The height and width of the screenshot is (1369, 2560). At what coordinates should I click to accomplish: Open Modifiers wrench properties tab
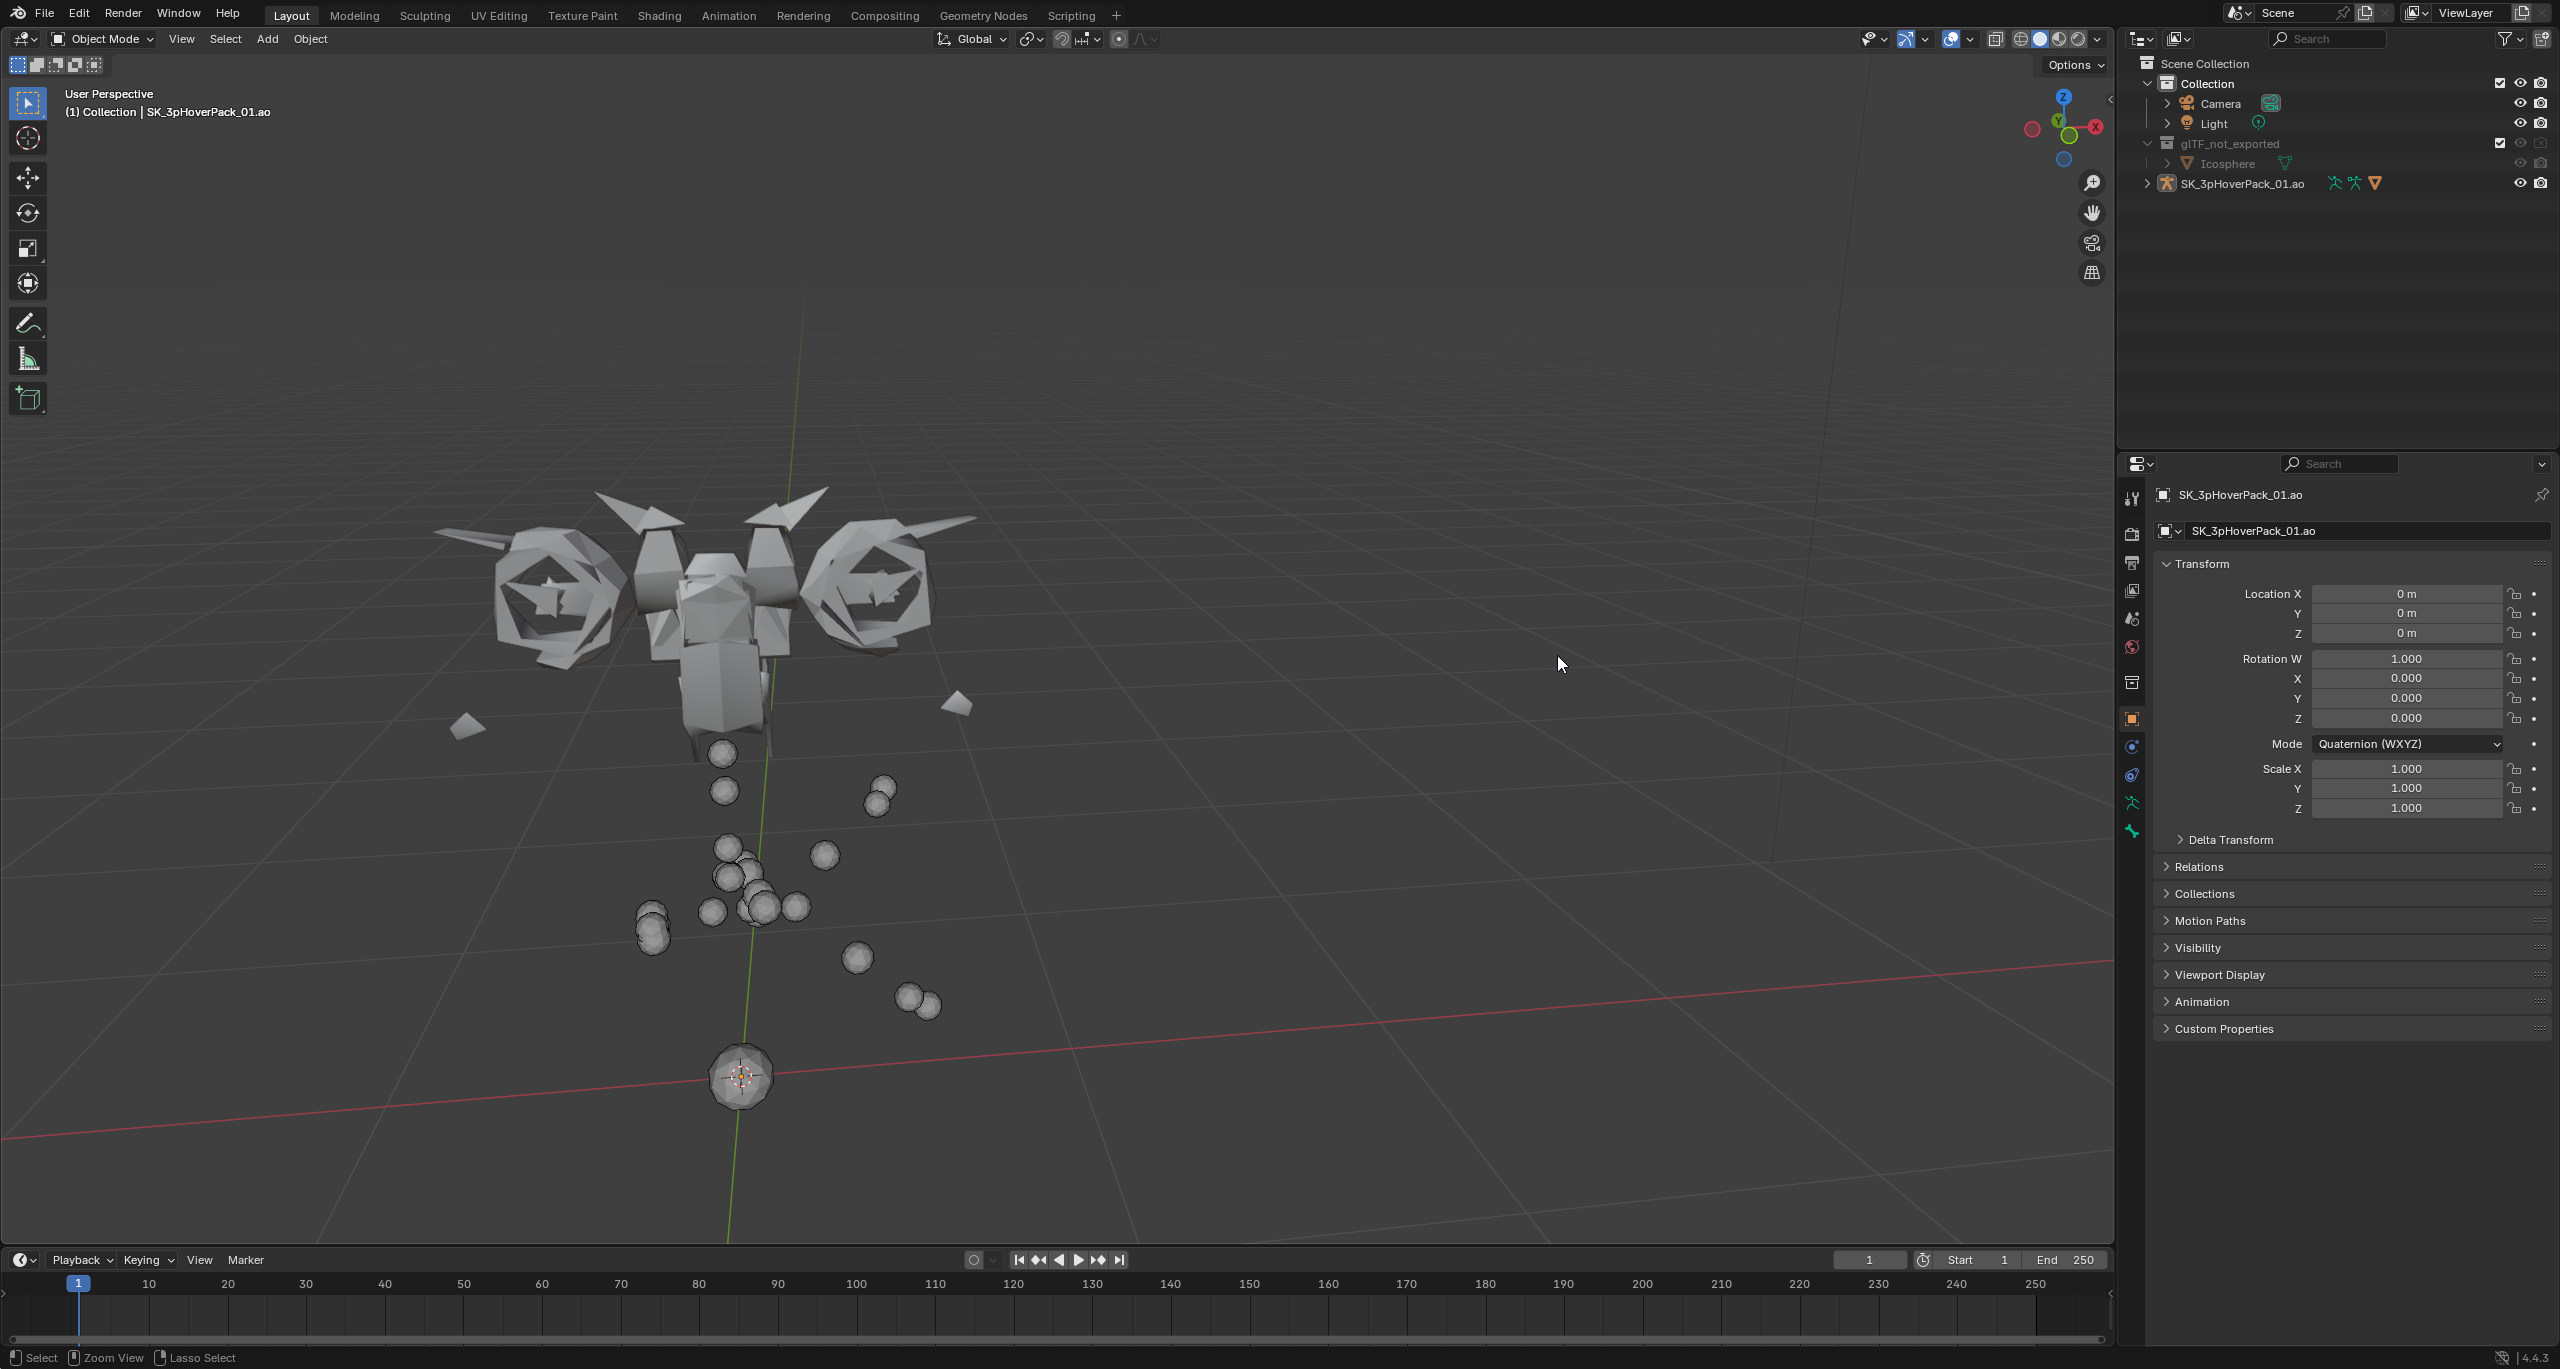pos(2131,499)
